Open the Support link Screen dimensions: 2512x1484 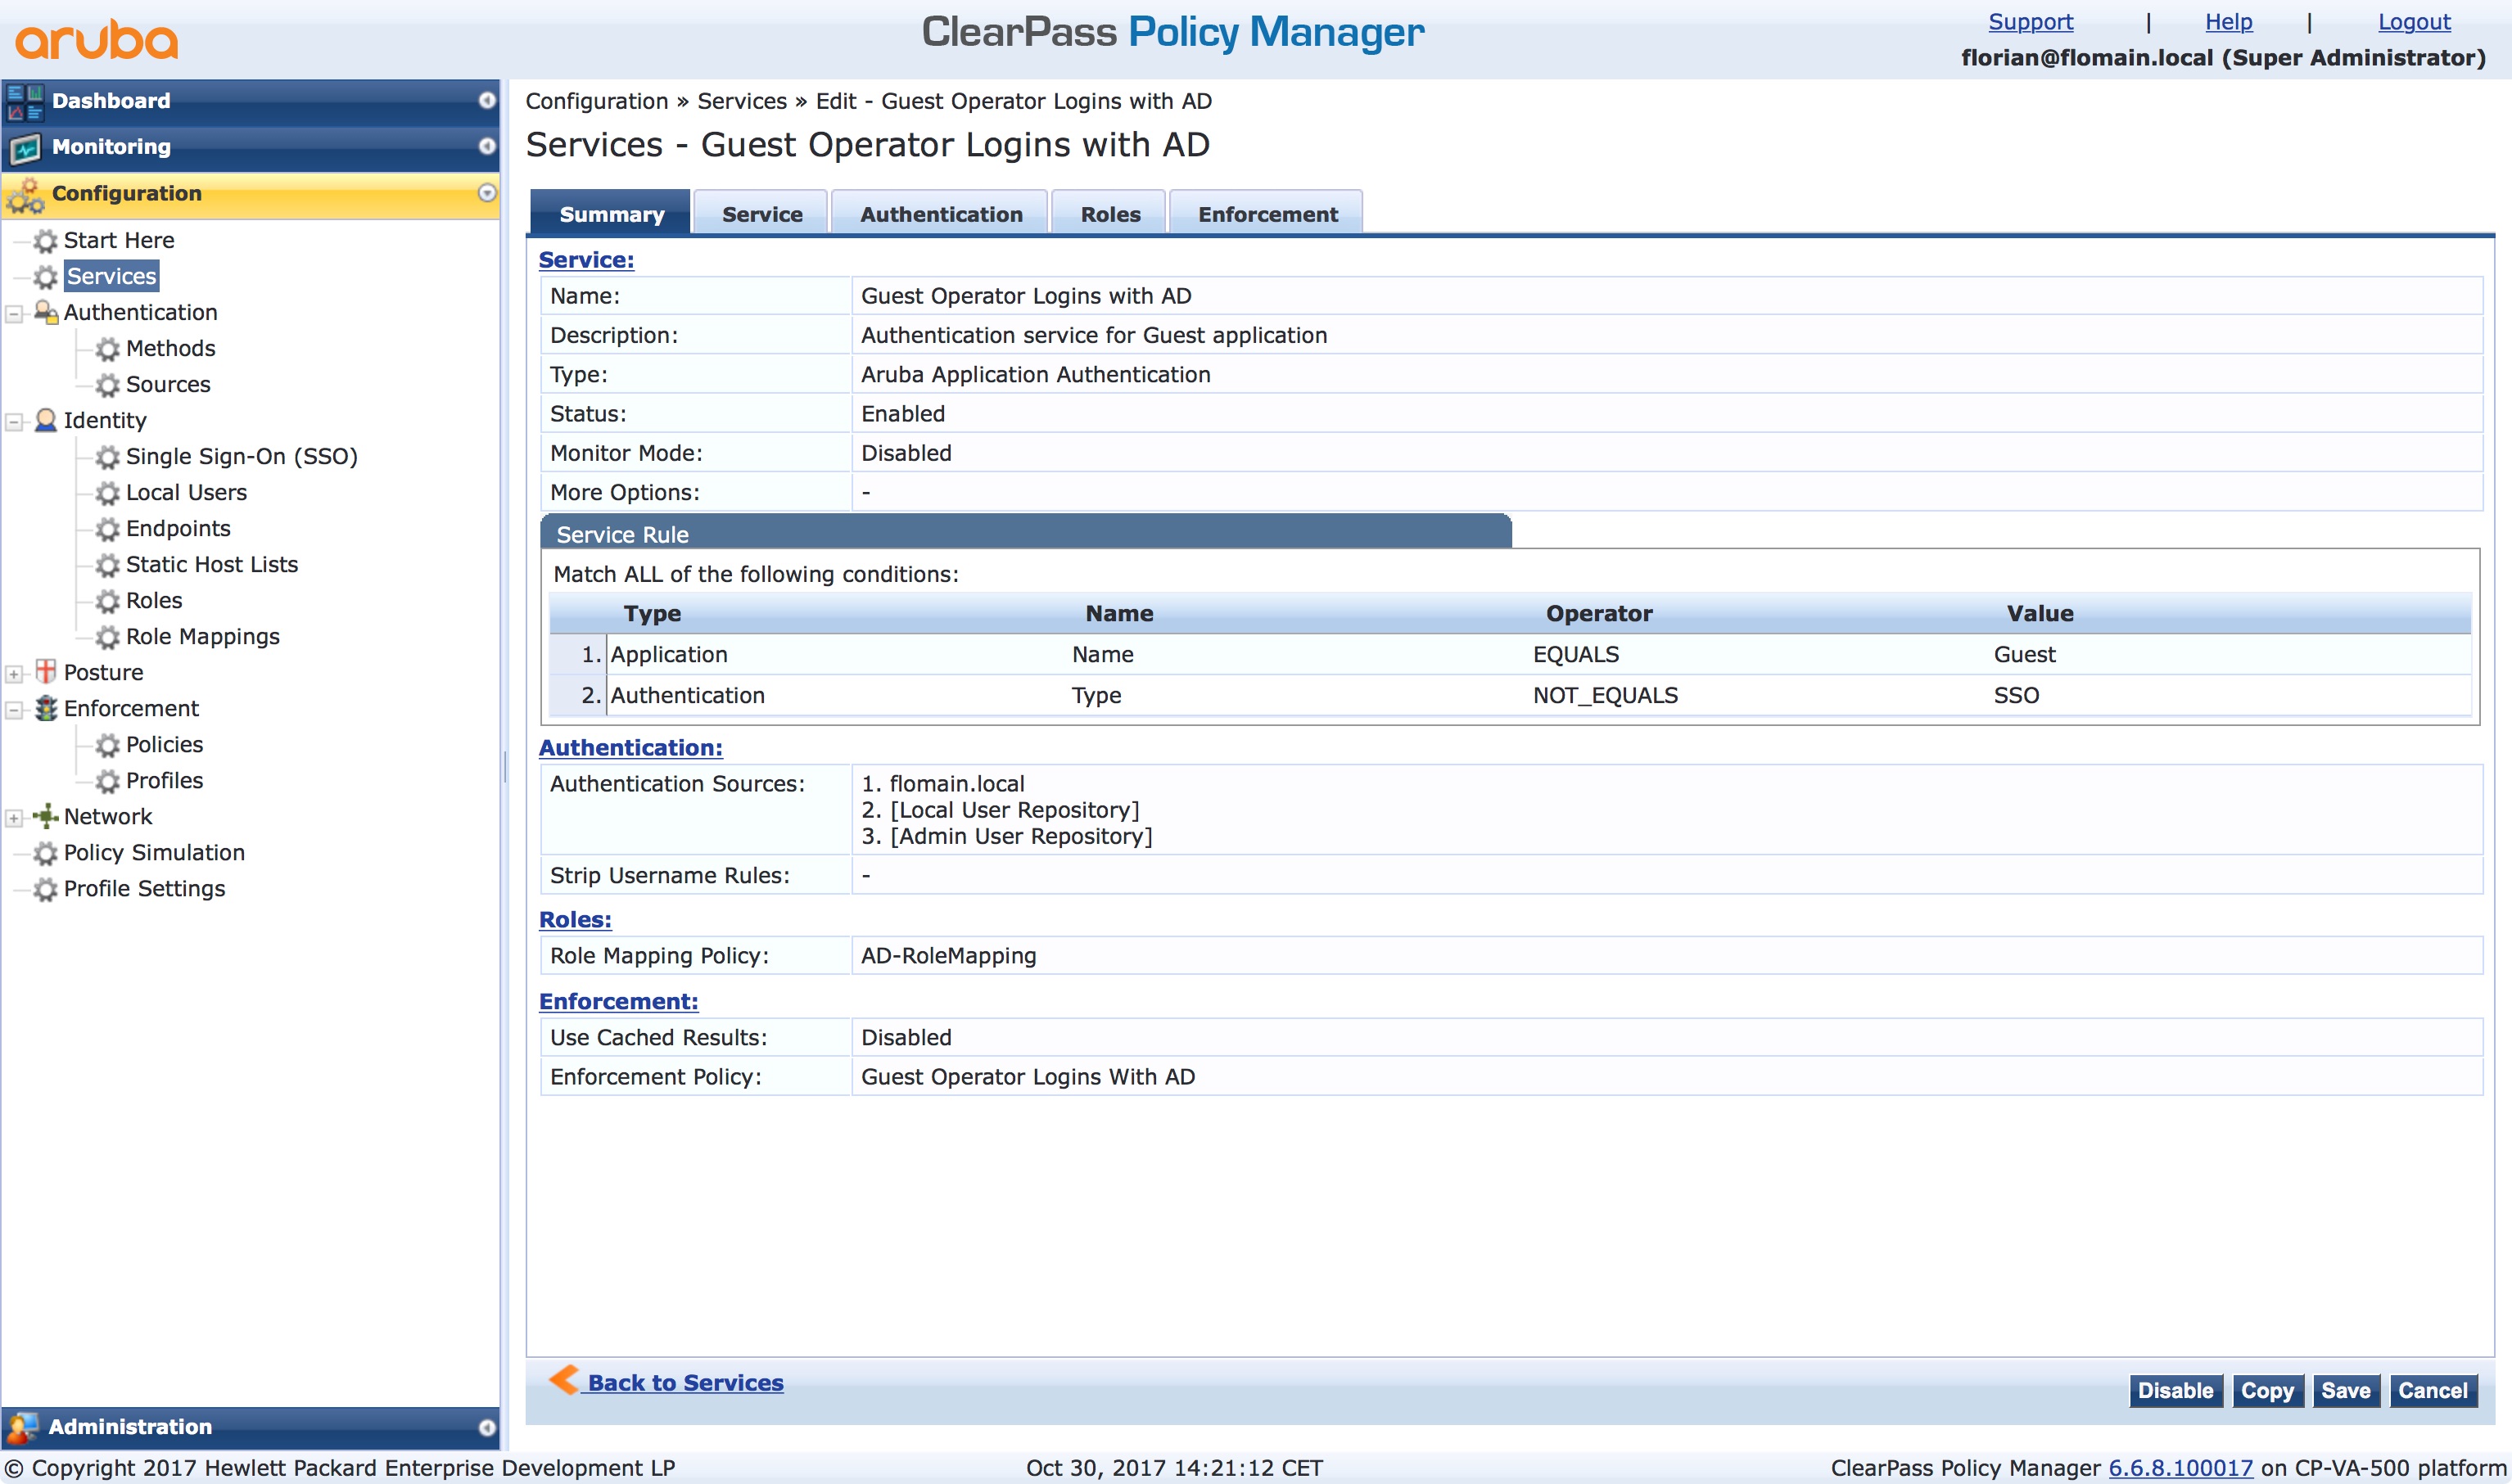coord(2030,22)
